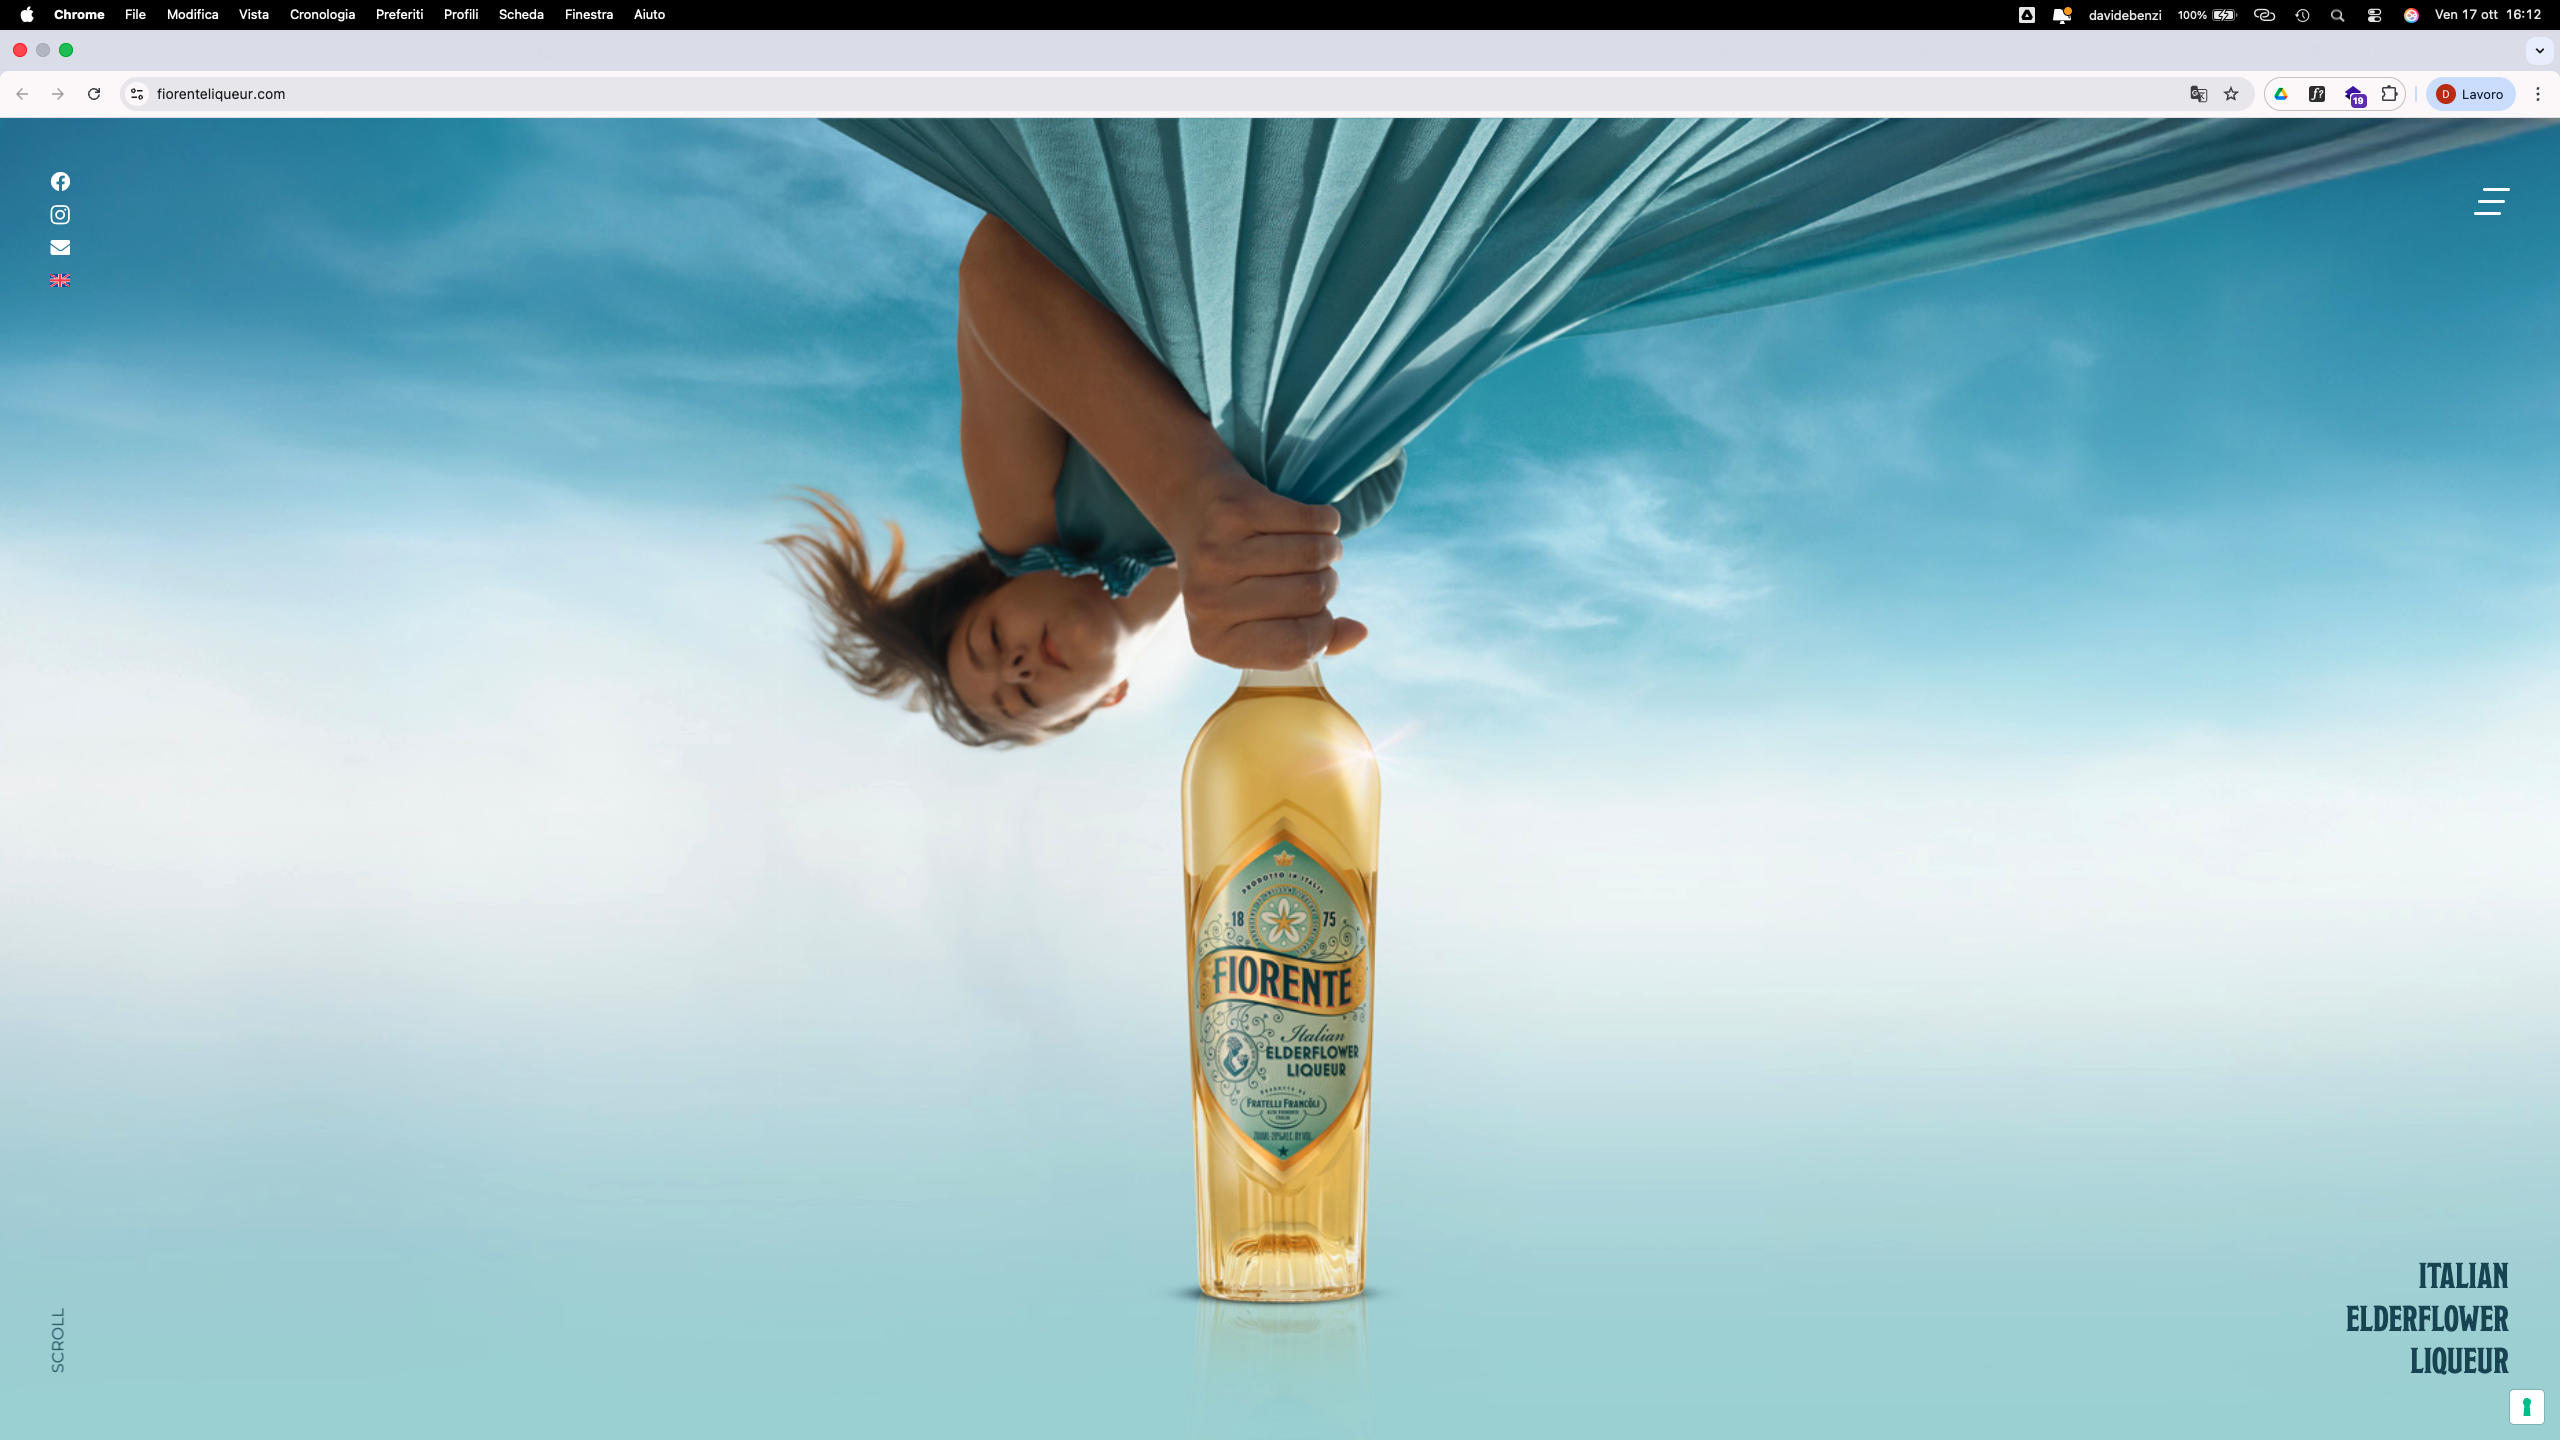The image size is (2560, 1440).
Task: Open the Extensions puzzle icon
Action: pyautogui.click(x=2389, y=94)
